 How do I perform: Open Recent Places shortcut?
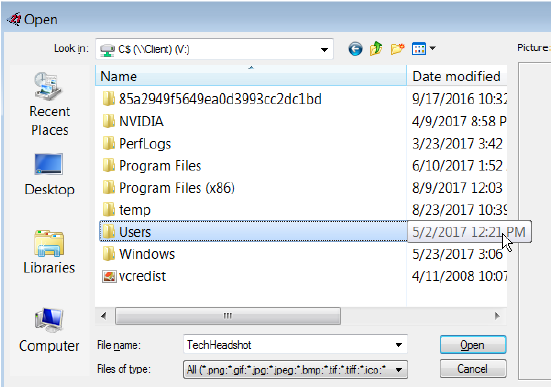point(49,104)
